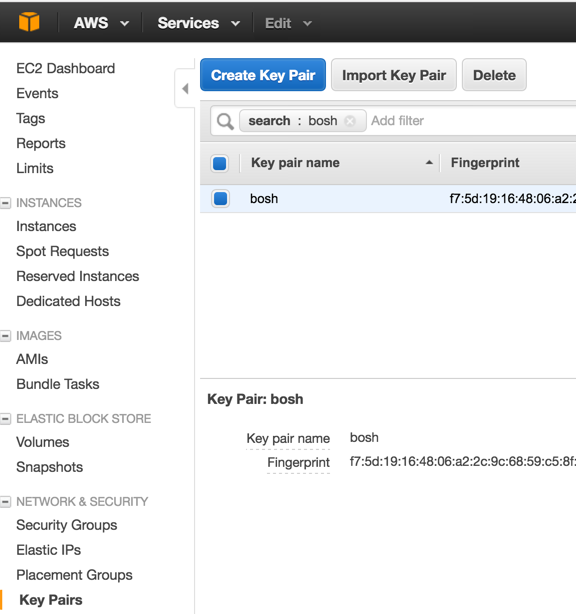The height and width of the screenshot is (614, 576).
Task: Uncheck the bosh key pair checkbox
Action: click(220, 198)
